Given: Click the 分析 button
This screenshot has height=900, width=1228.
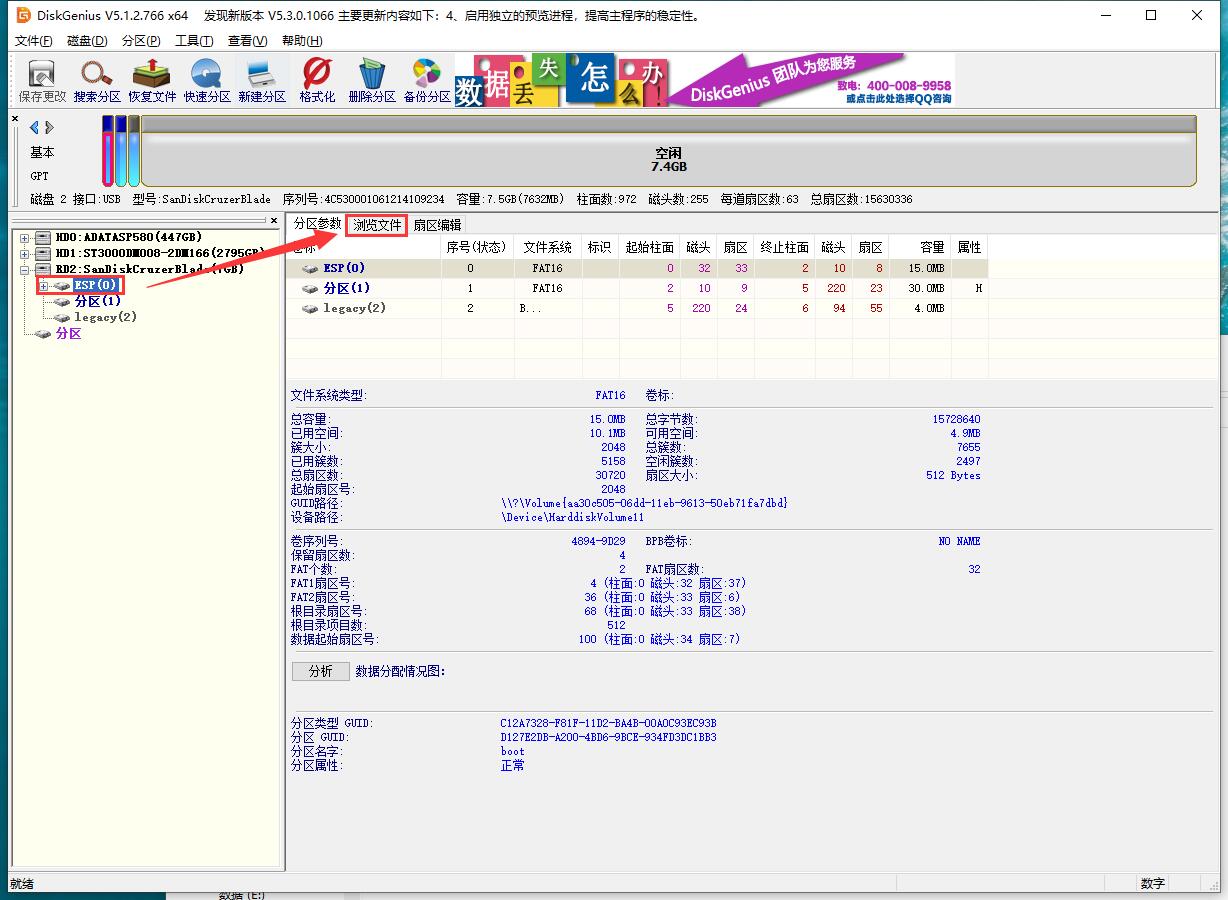Looking at the screenshot, I should [320, 671].
